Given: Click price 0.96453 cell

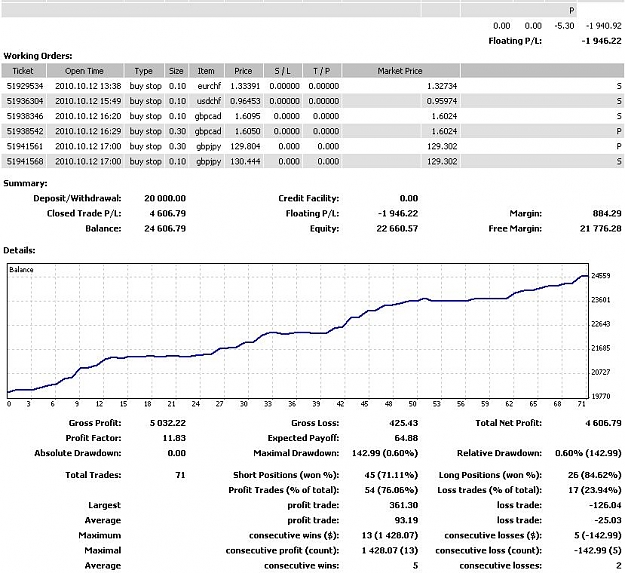Looking at the screenshot, I should coord(245,101).
